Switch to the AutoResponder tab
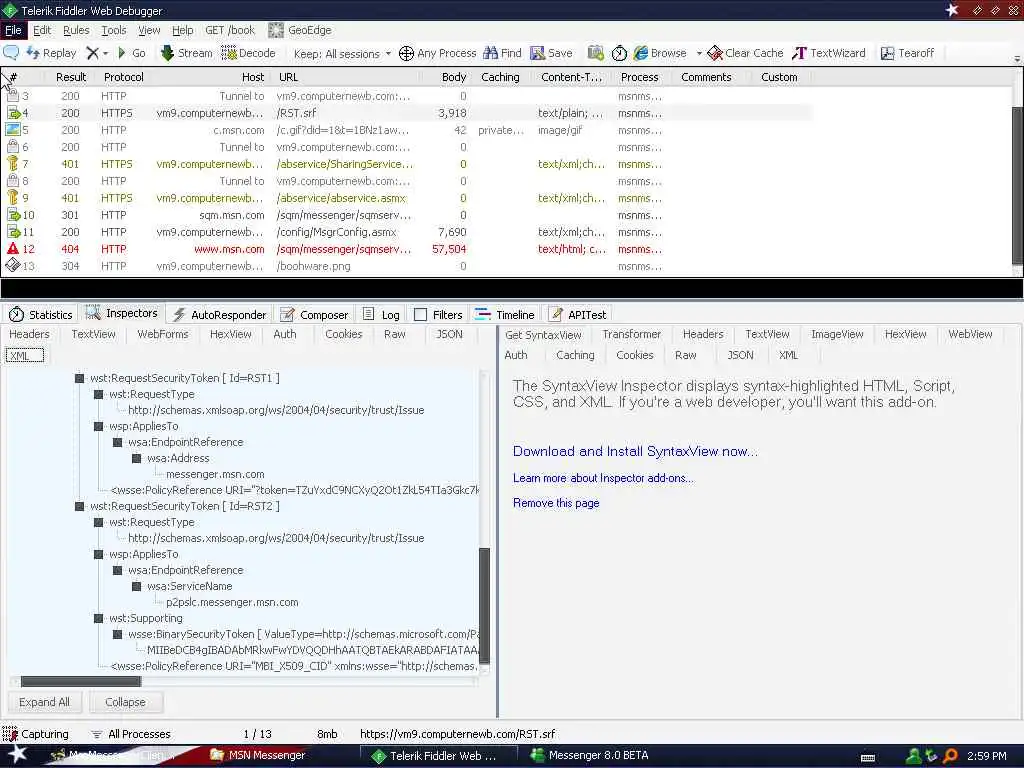 click(219, 315)
